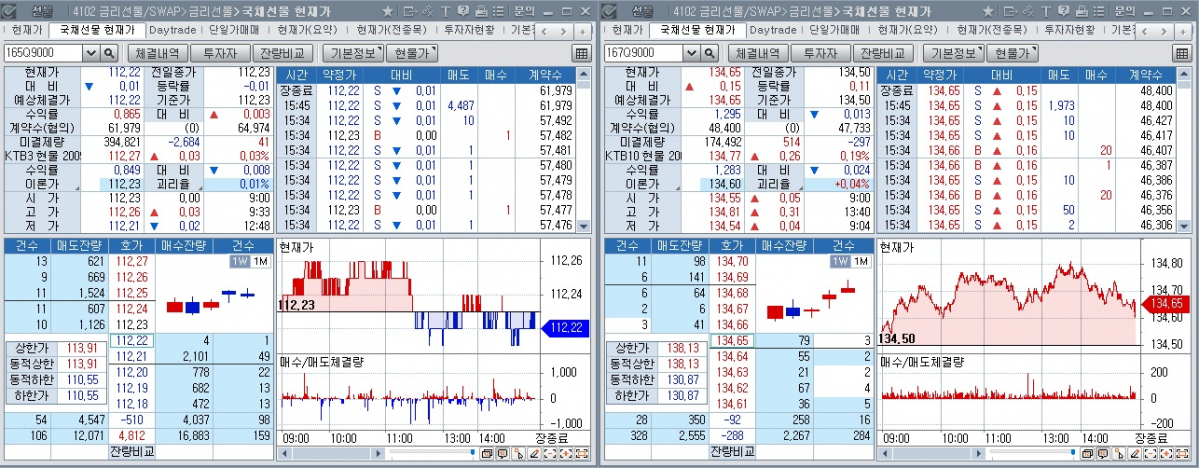Click the print icon in right window title bar

click(1081, 11)
